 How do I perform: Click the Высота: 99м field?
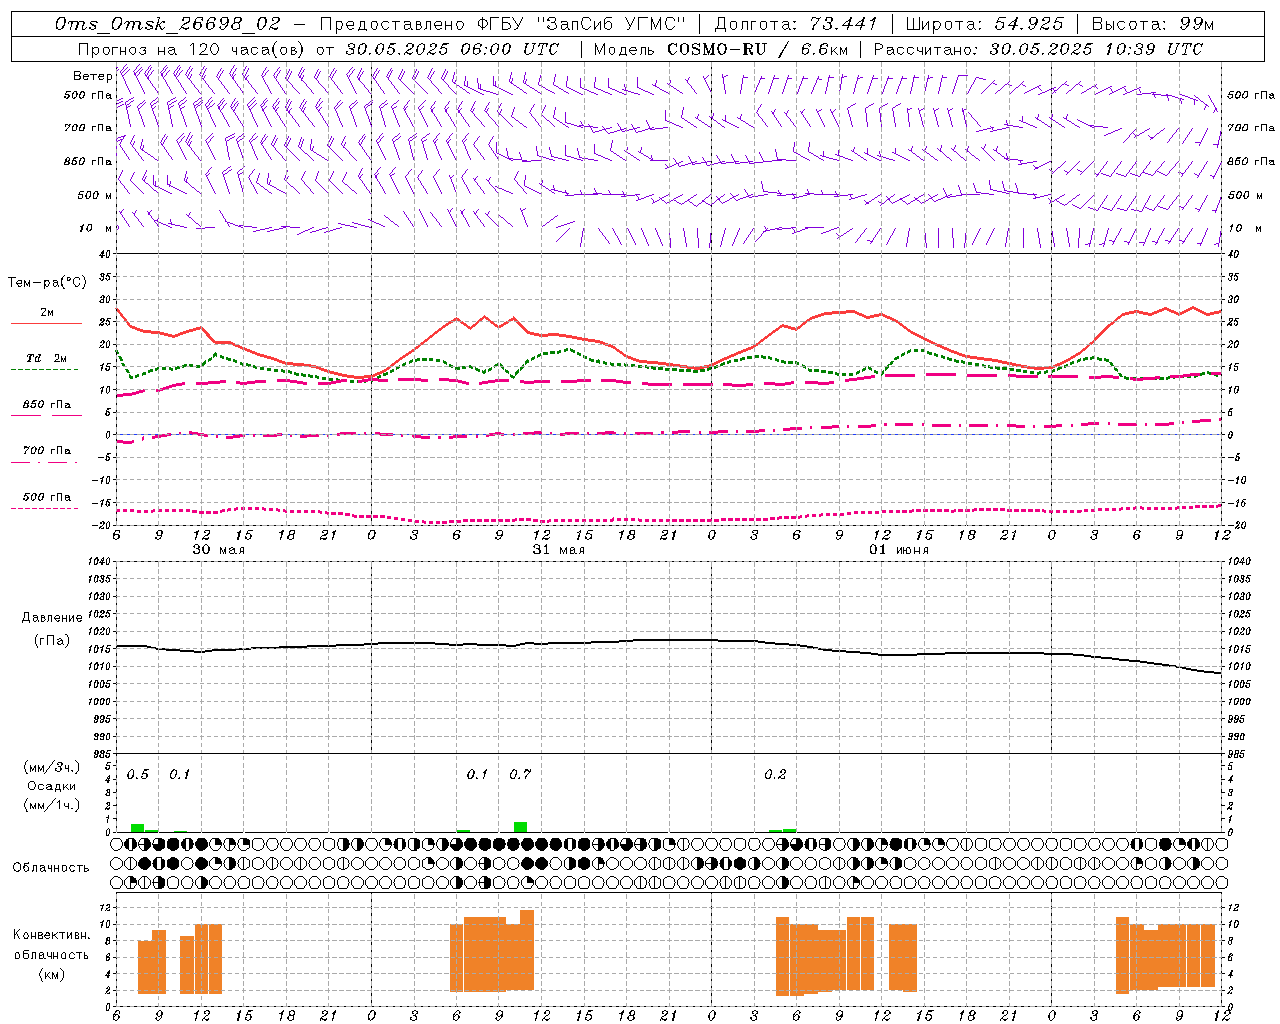coord(1153,24)
